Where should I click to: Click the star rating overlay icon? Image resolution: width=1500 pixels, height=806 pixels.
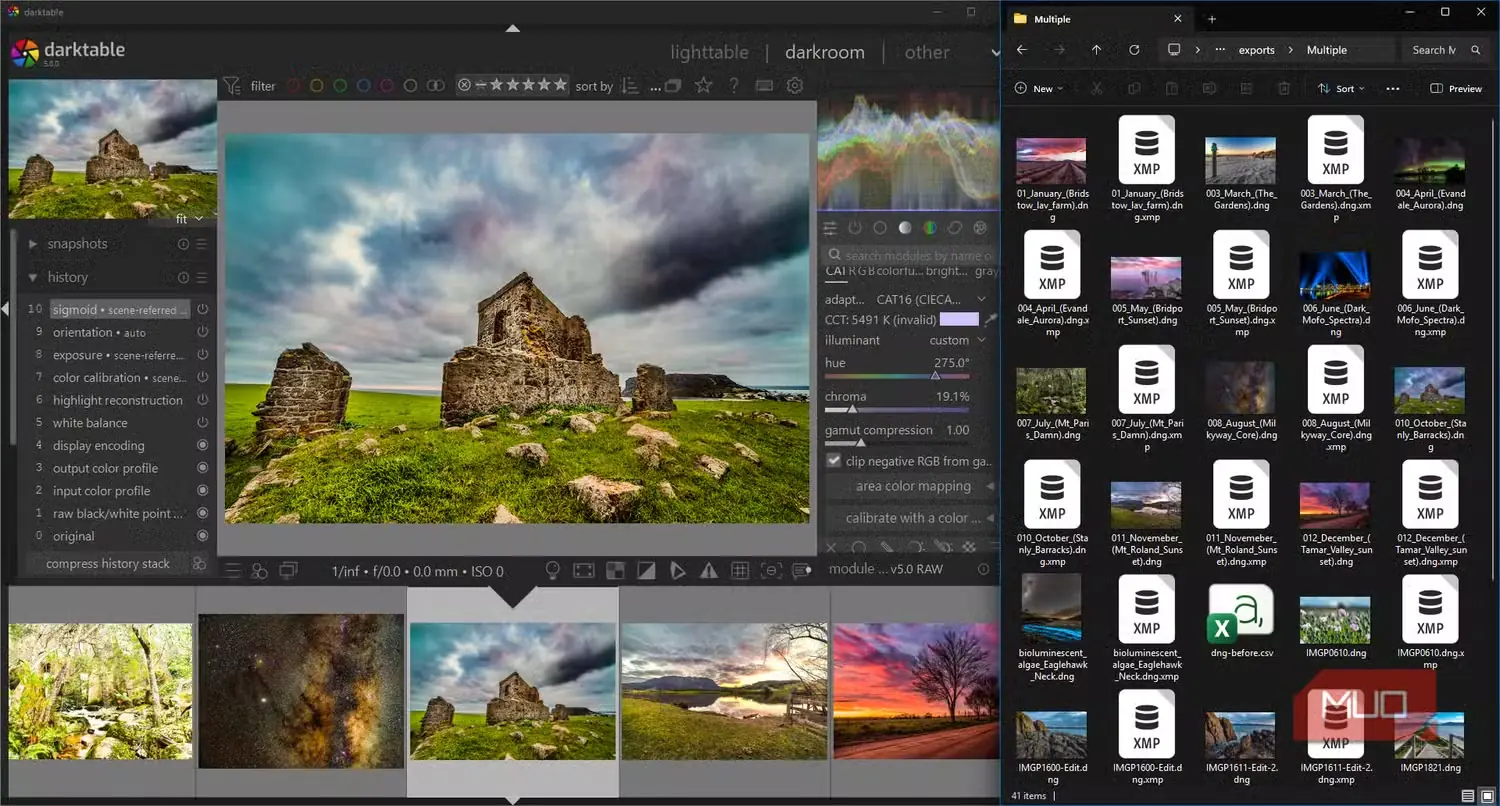pyautogui.click(x=704, y=86)
